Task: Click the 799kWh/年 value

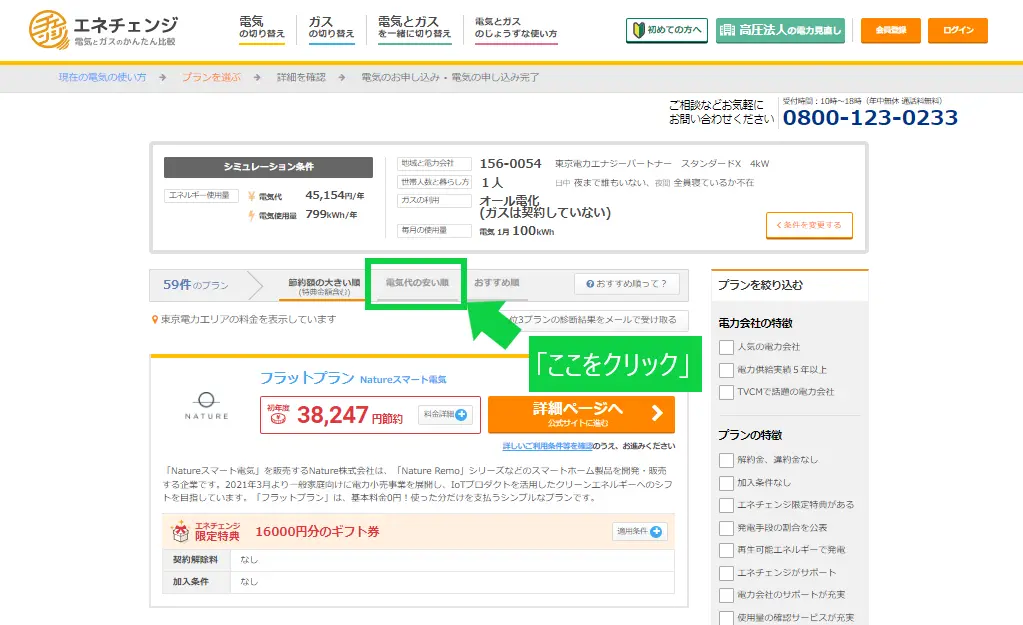Action: click(331, 215)
